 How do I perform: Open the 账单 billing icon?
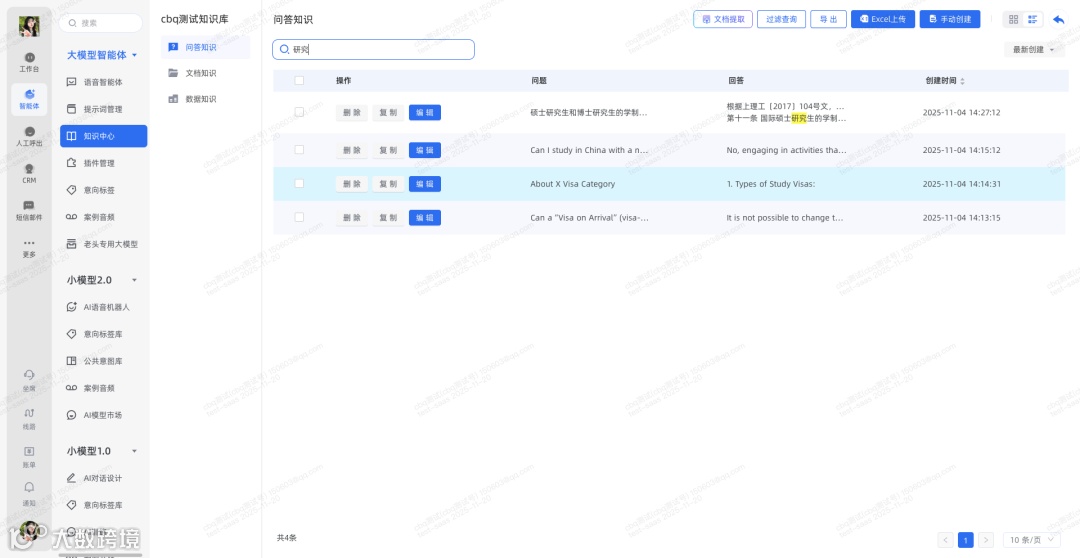tap(29, 457)
